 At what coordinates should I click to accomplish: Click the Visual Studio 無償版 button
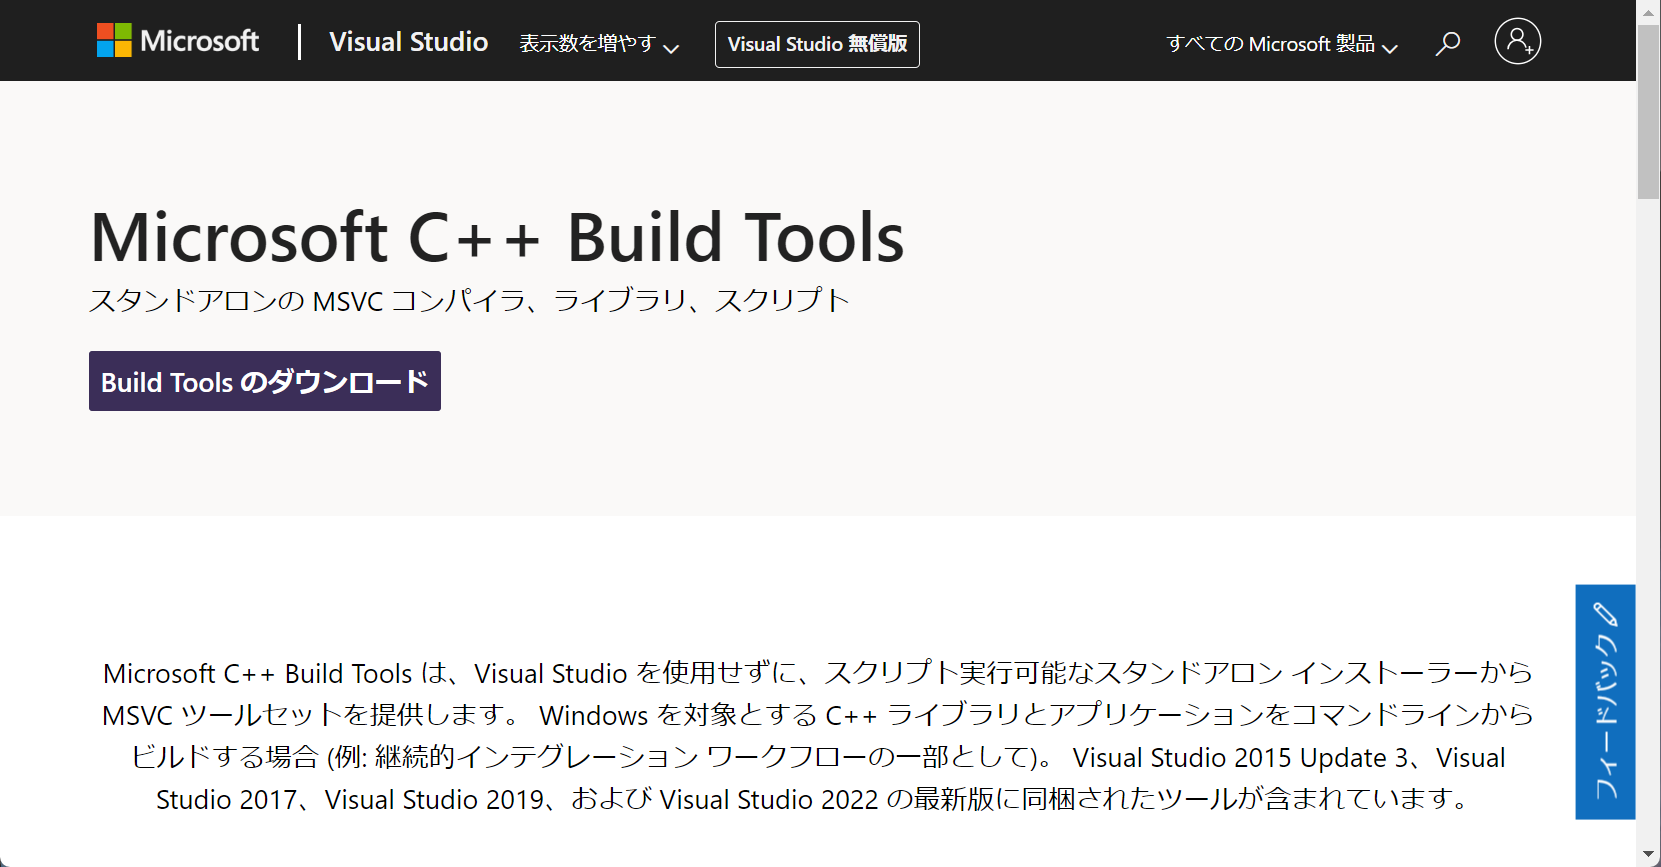[x=817, y=44]
